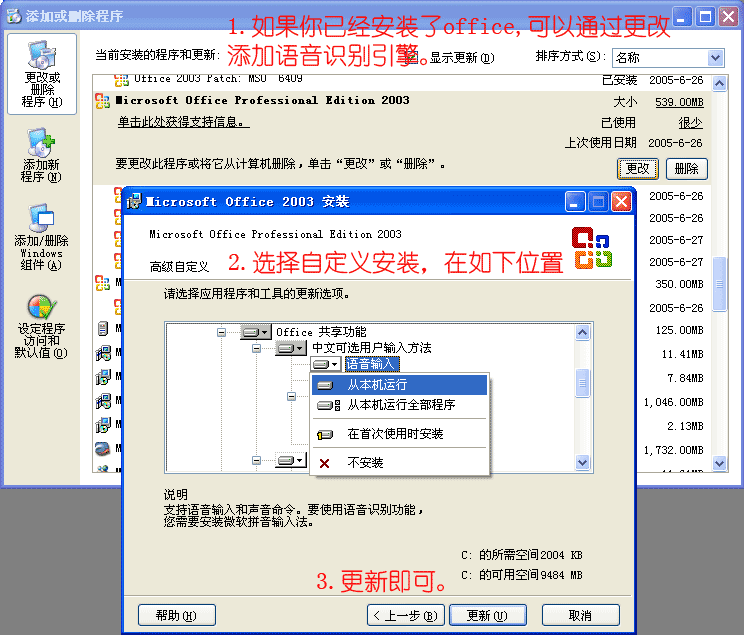
Task: Click program icon beside 1,732.00MB row
Action: (102, 448)
